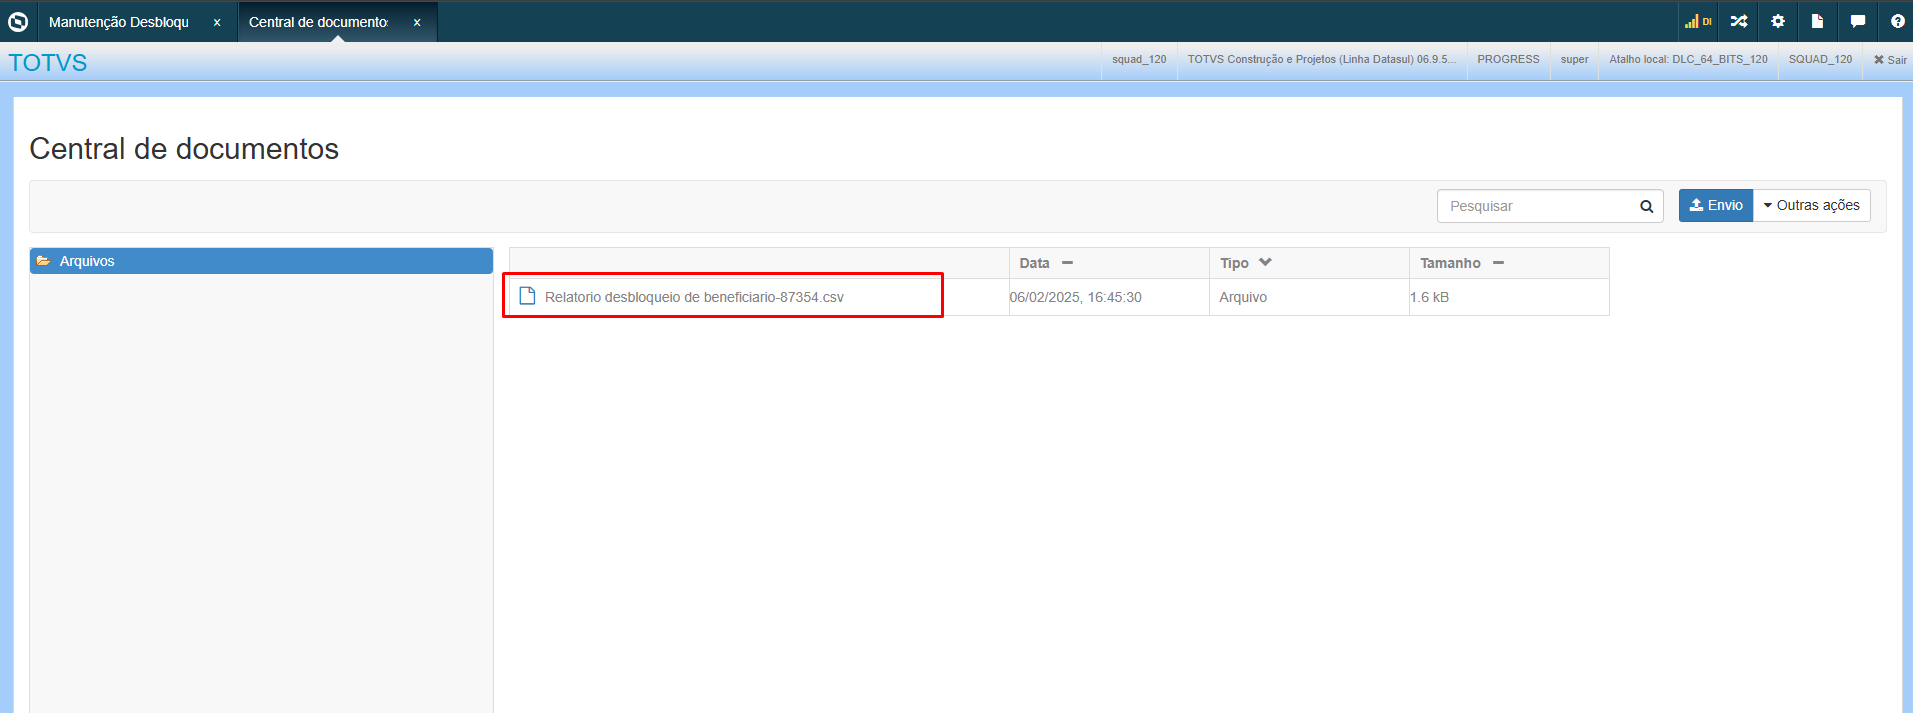Click the squad_120 header entry
The height and width of the screenshot is (713, 1913).
1139,59
